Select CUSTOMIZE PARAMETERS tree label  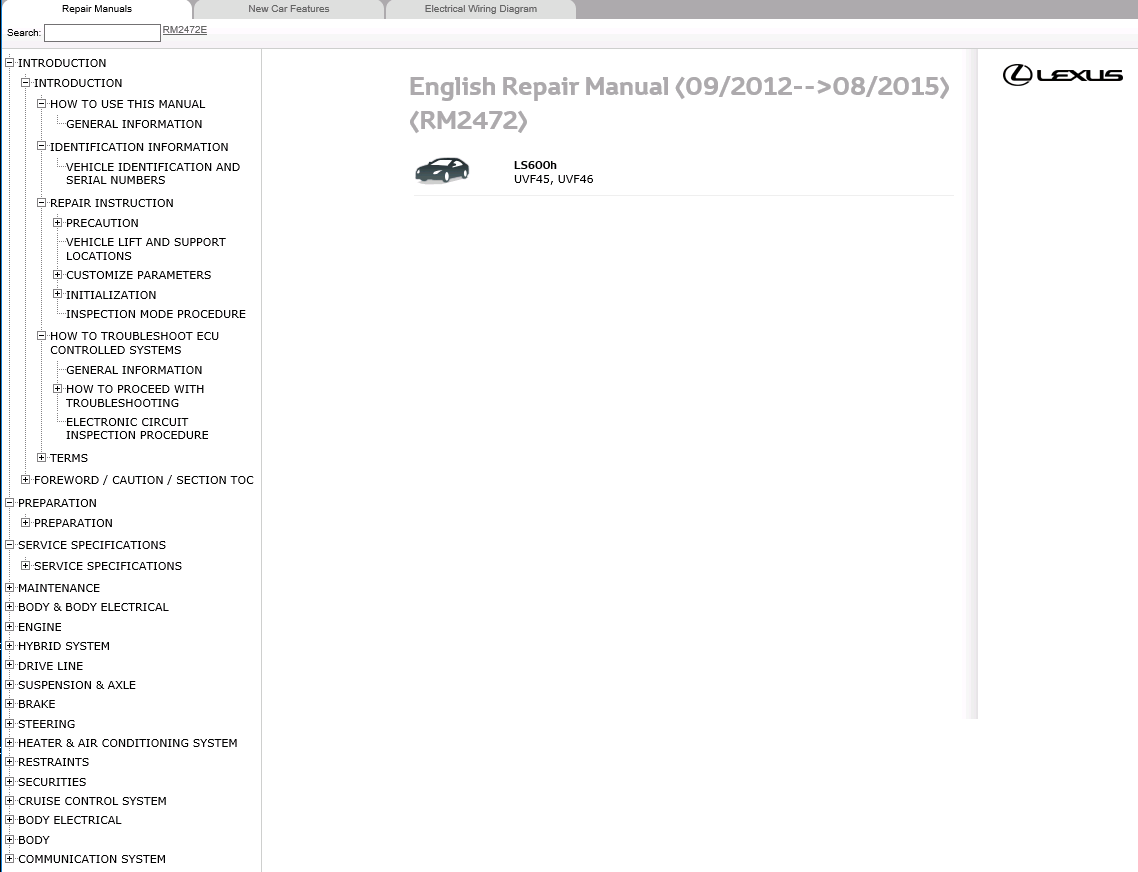(x=139, y=275)
